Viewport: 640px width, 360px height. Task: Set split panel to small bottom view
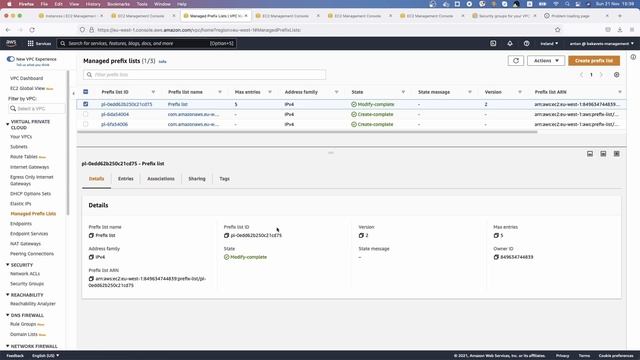pyautogui.click(x=590, y=154)
